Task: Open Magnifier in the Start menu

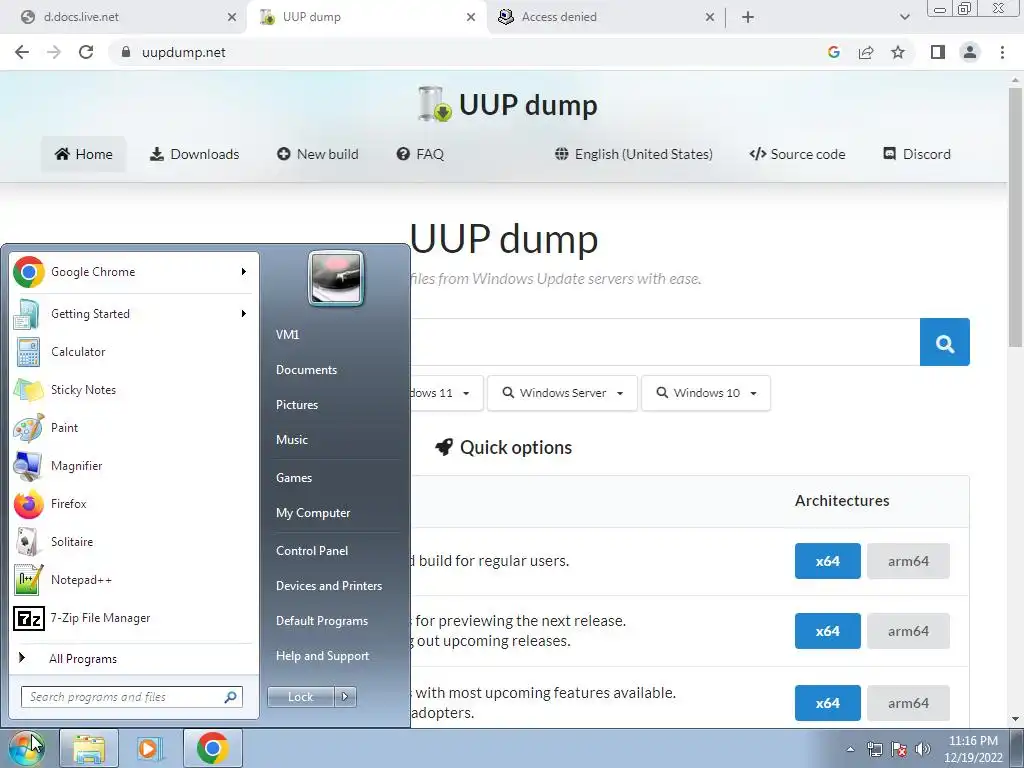Action: tap(133, 466)
